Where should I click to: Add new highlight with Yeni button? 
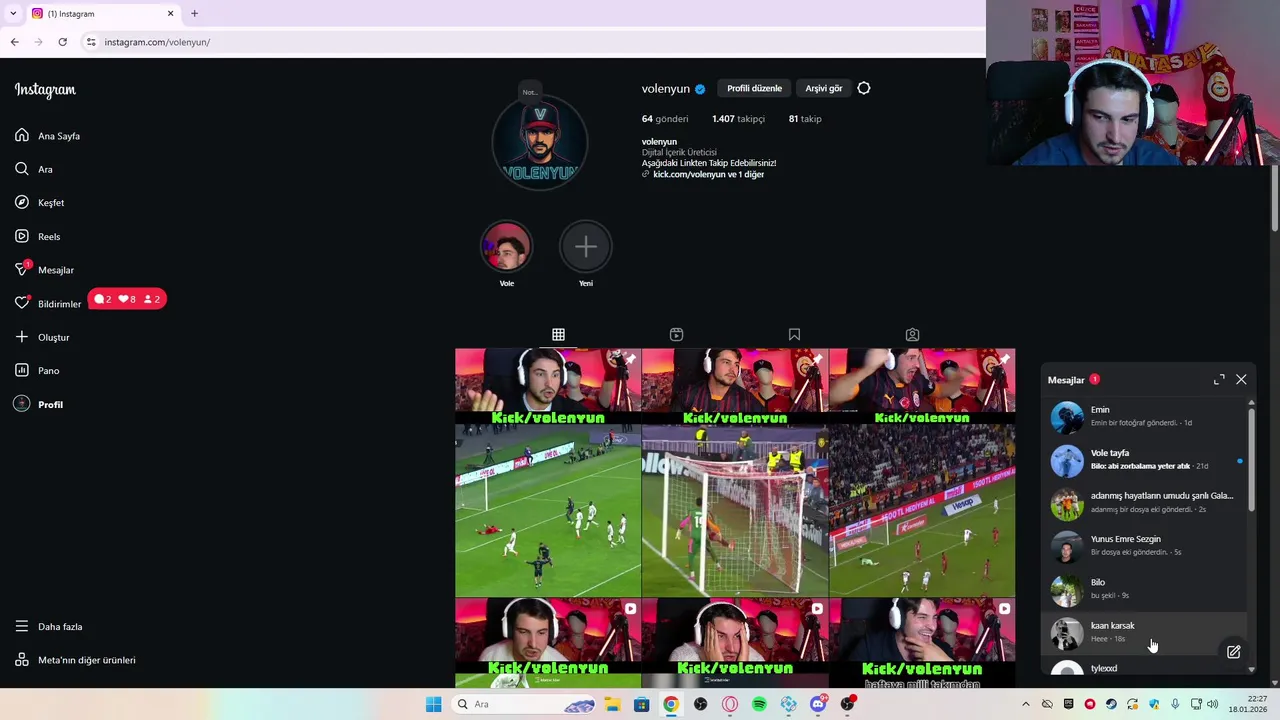pyautogui.click(x=586, y=247)
